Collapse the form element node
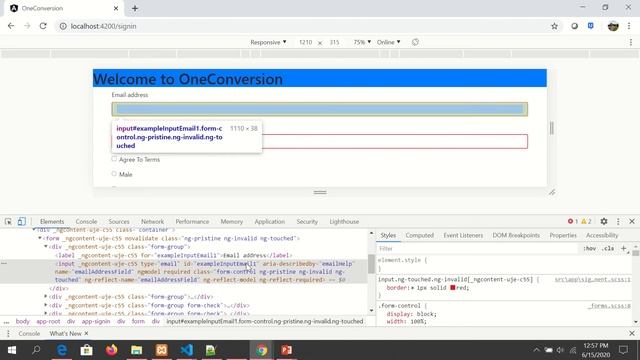640x360 pixels. click(x=40, y=238)
